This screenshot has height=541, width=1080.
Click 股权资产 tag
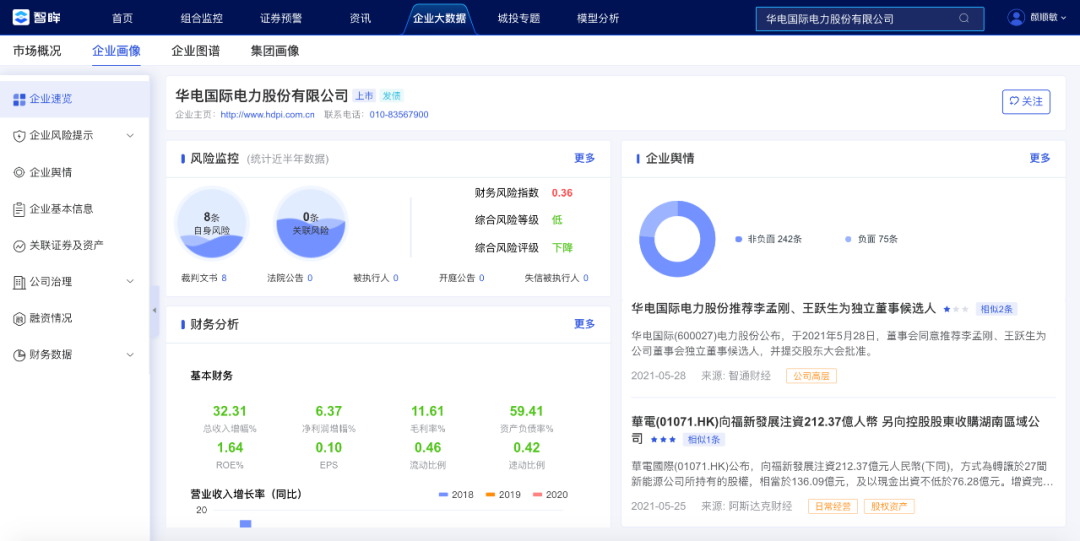coord(889,507)
